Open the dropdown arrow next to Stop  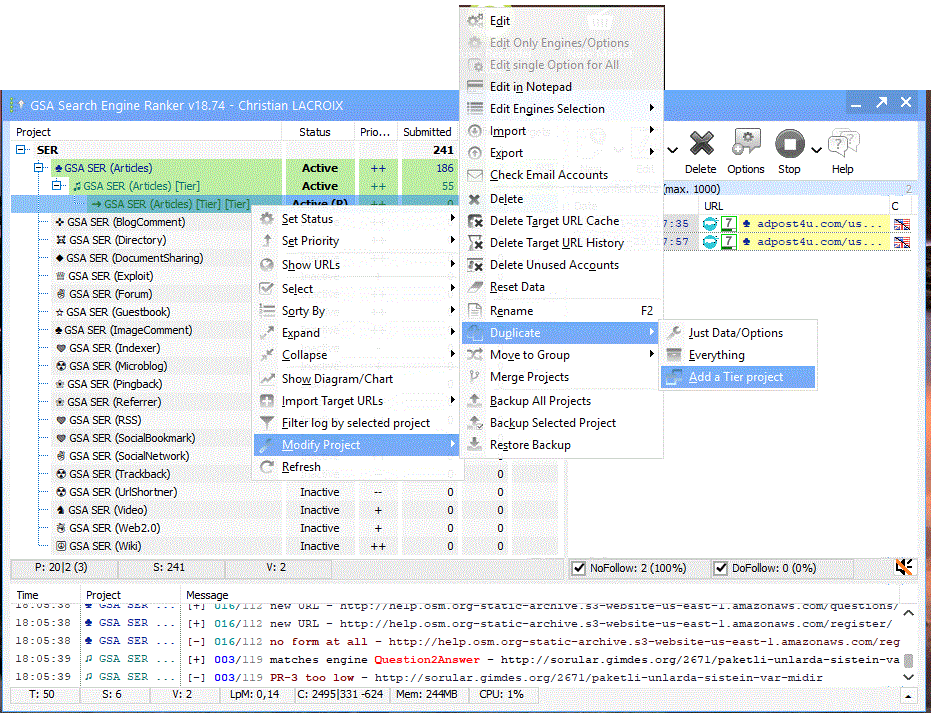coord(817,150)
